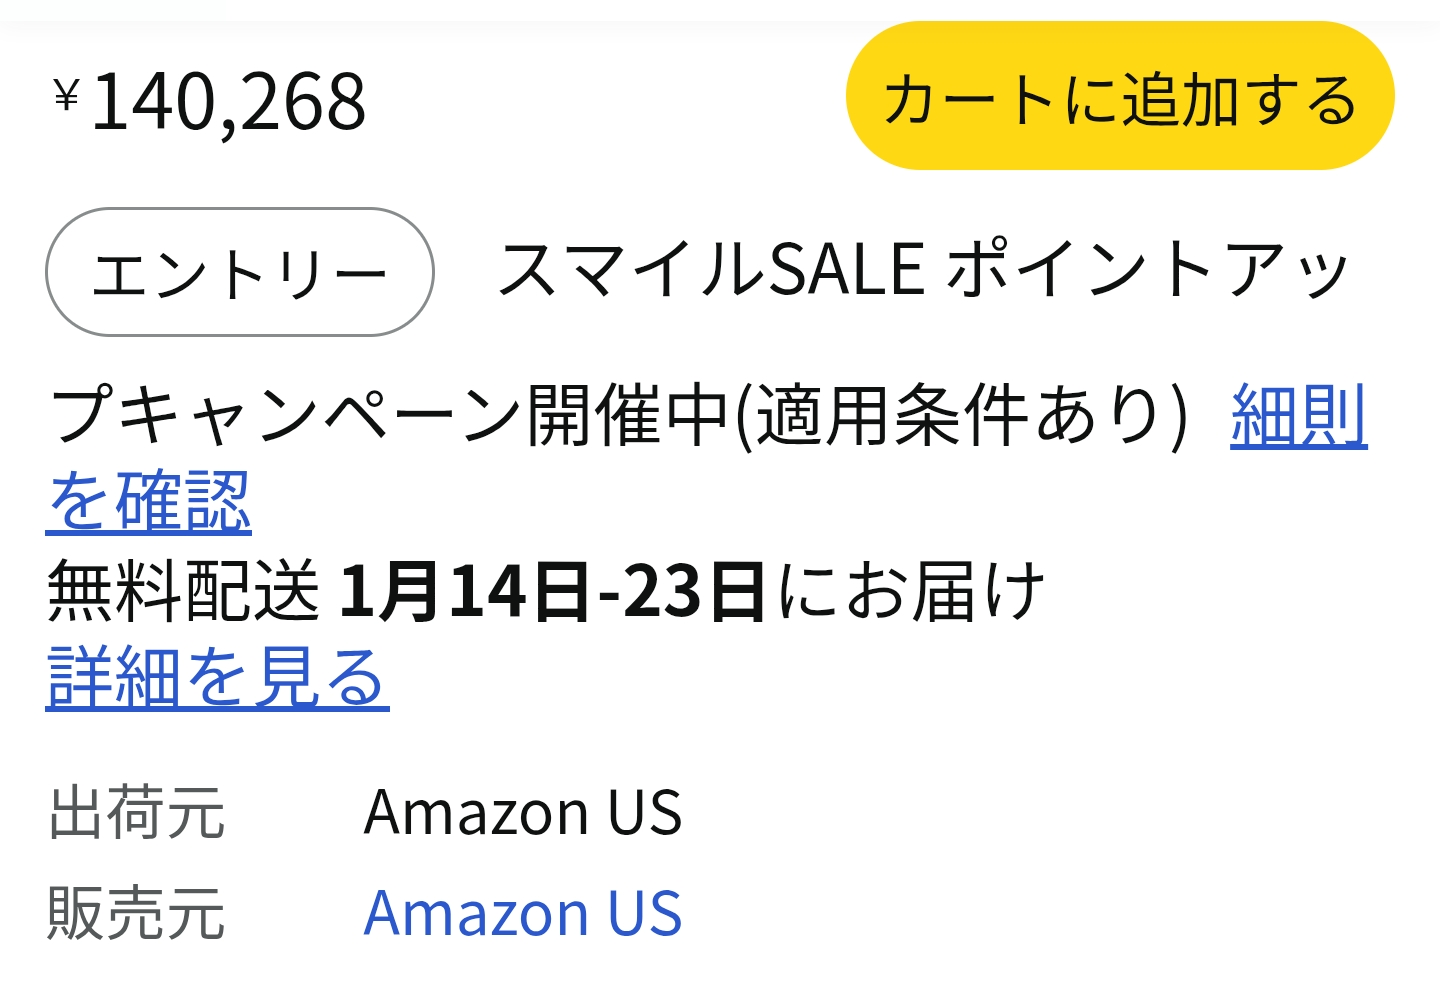Click the ¥ yen currency symbol
The width and height of the screenshot is (1440, 1006).
(x=66, y=97)
